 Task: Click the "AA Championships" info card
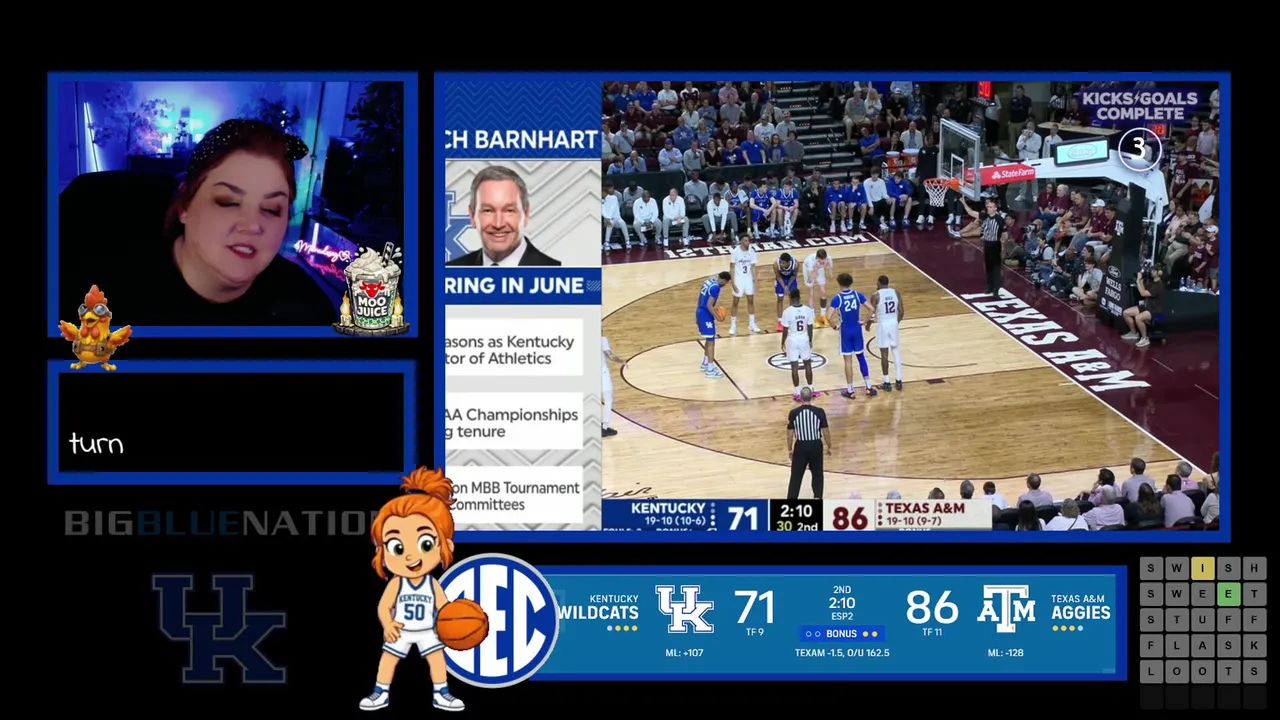(514, 423)
